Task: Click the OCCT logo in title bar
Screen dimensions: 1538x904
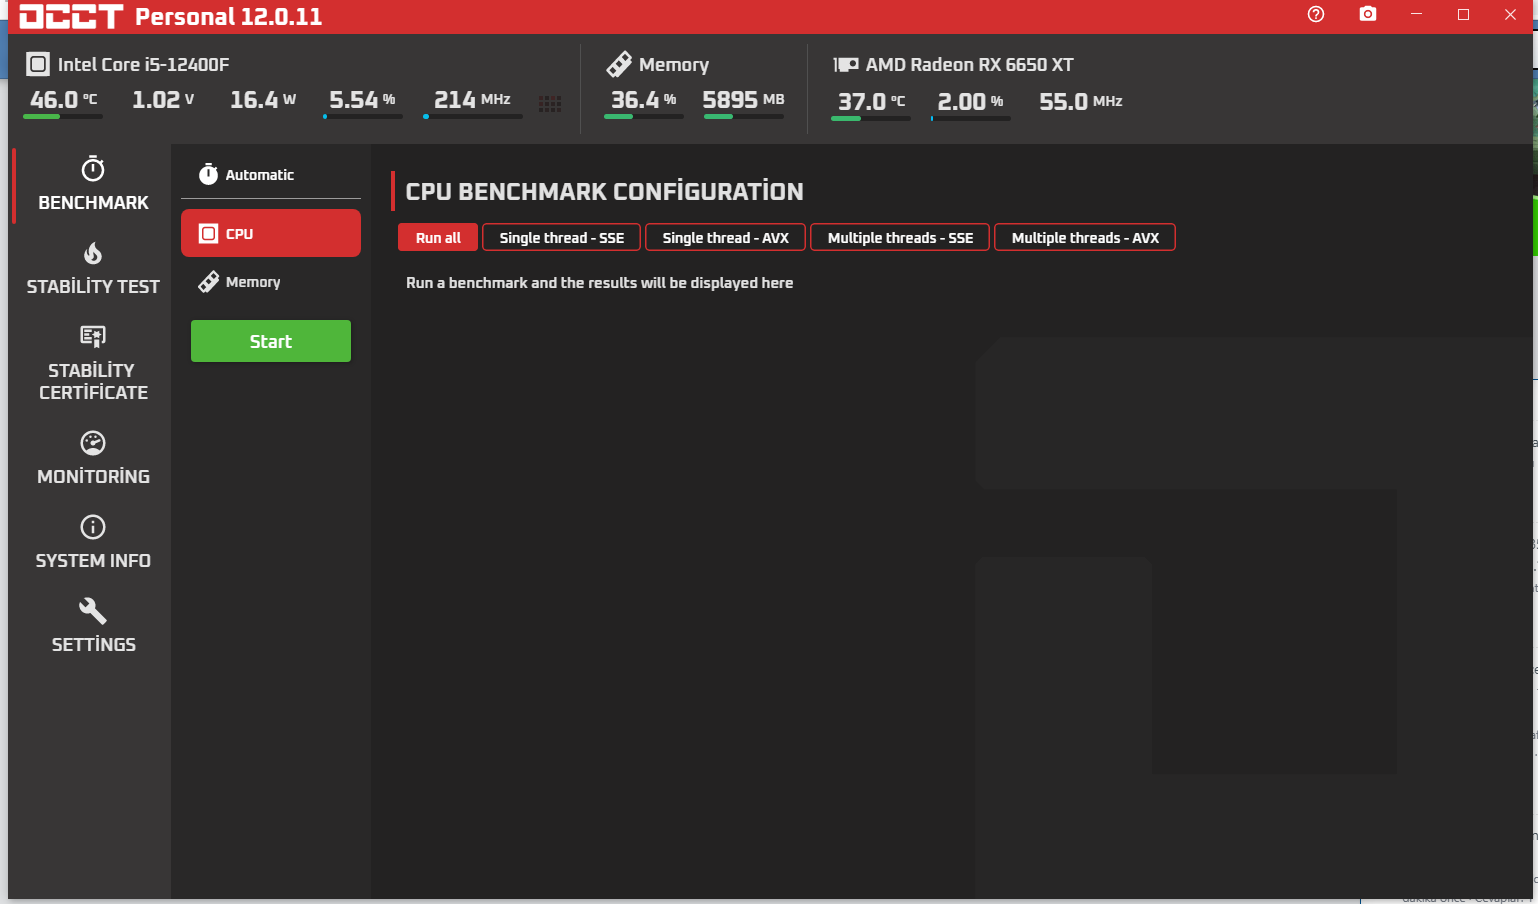Action: 71,17
